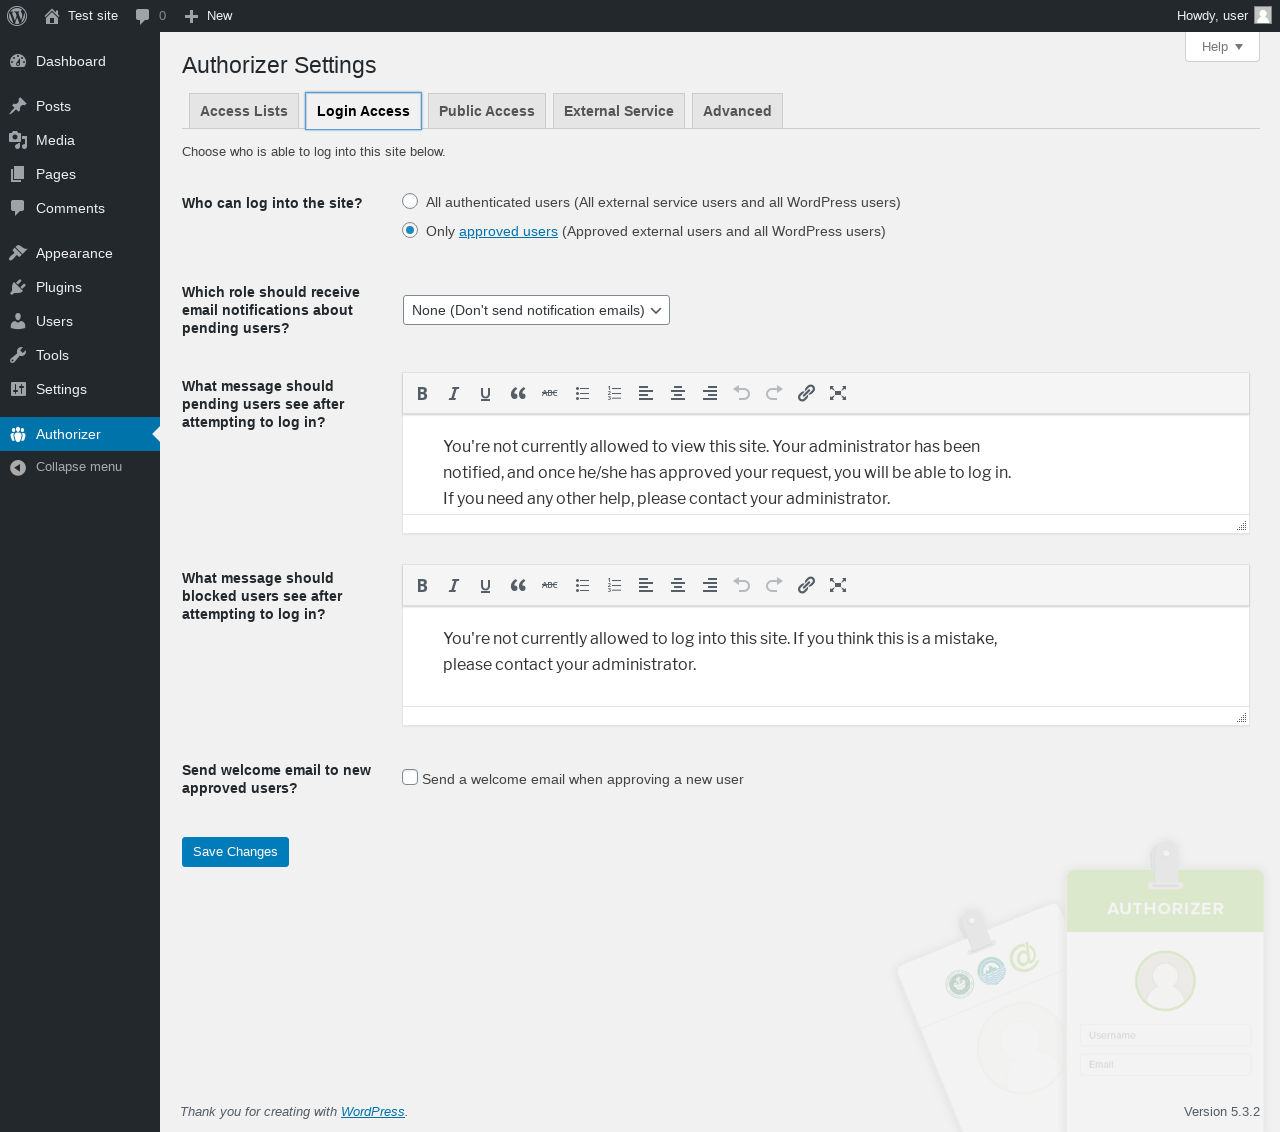
Task: Click Align right in pending users editor
Action: point(710,393)
